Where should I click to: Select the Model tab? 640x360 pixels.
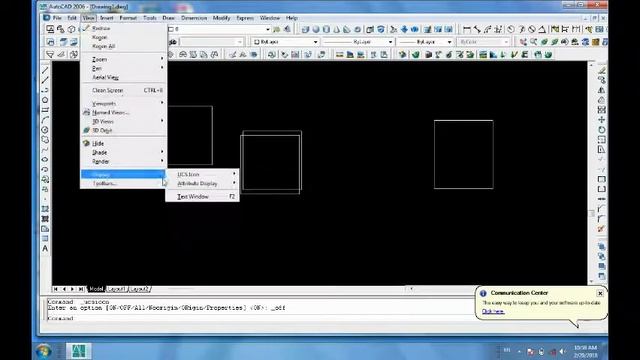point(96,289)
